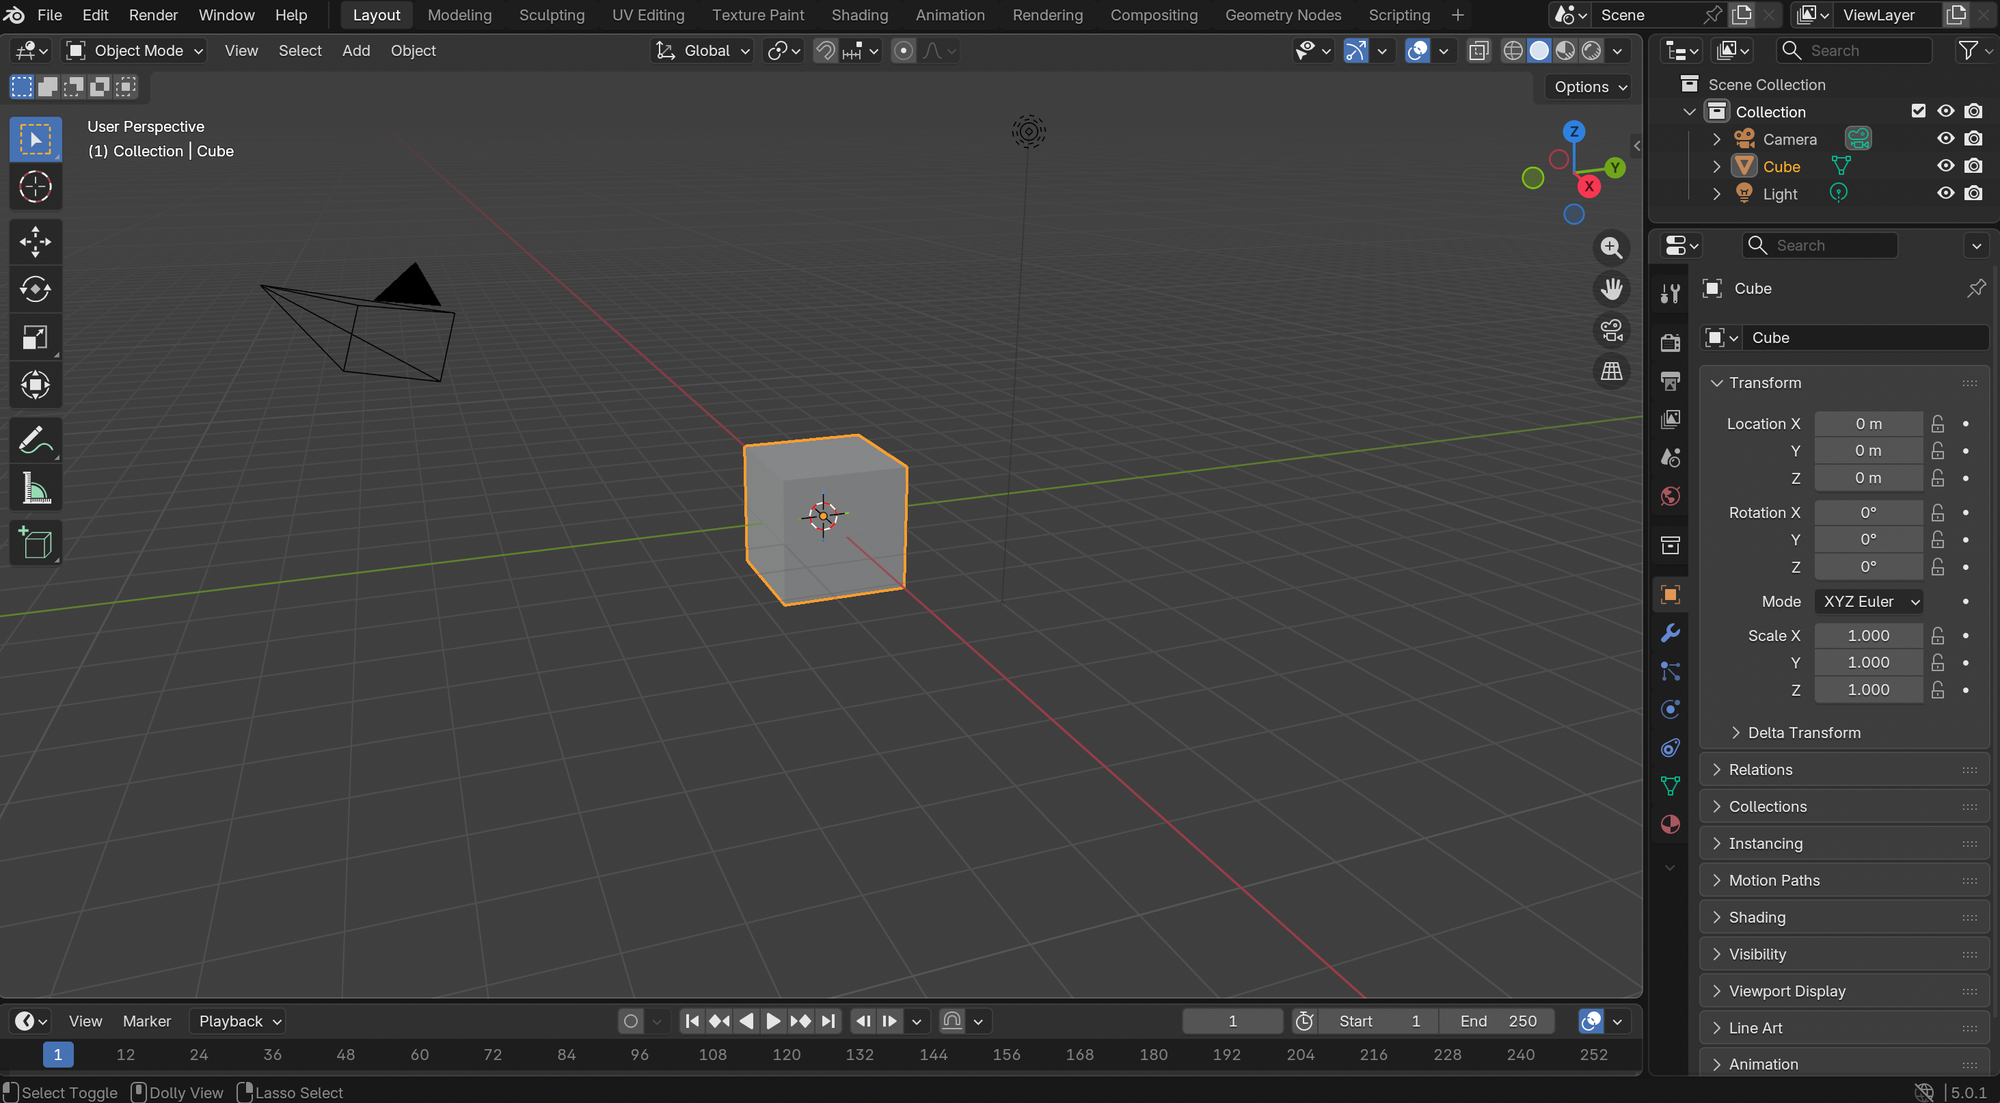Open the Object Mode dropdown

click(136, 50)
